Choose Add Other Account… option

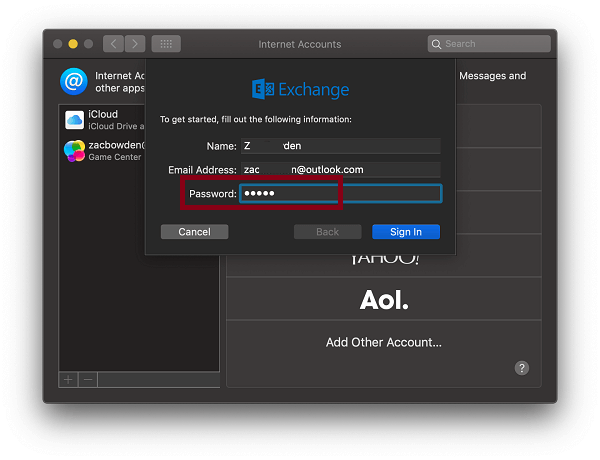(x=384, y=342)
